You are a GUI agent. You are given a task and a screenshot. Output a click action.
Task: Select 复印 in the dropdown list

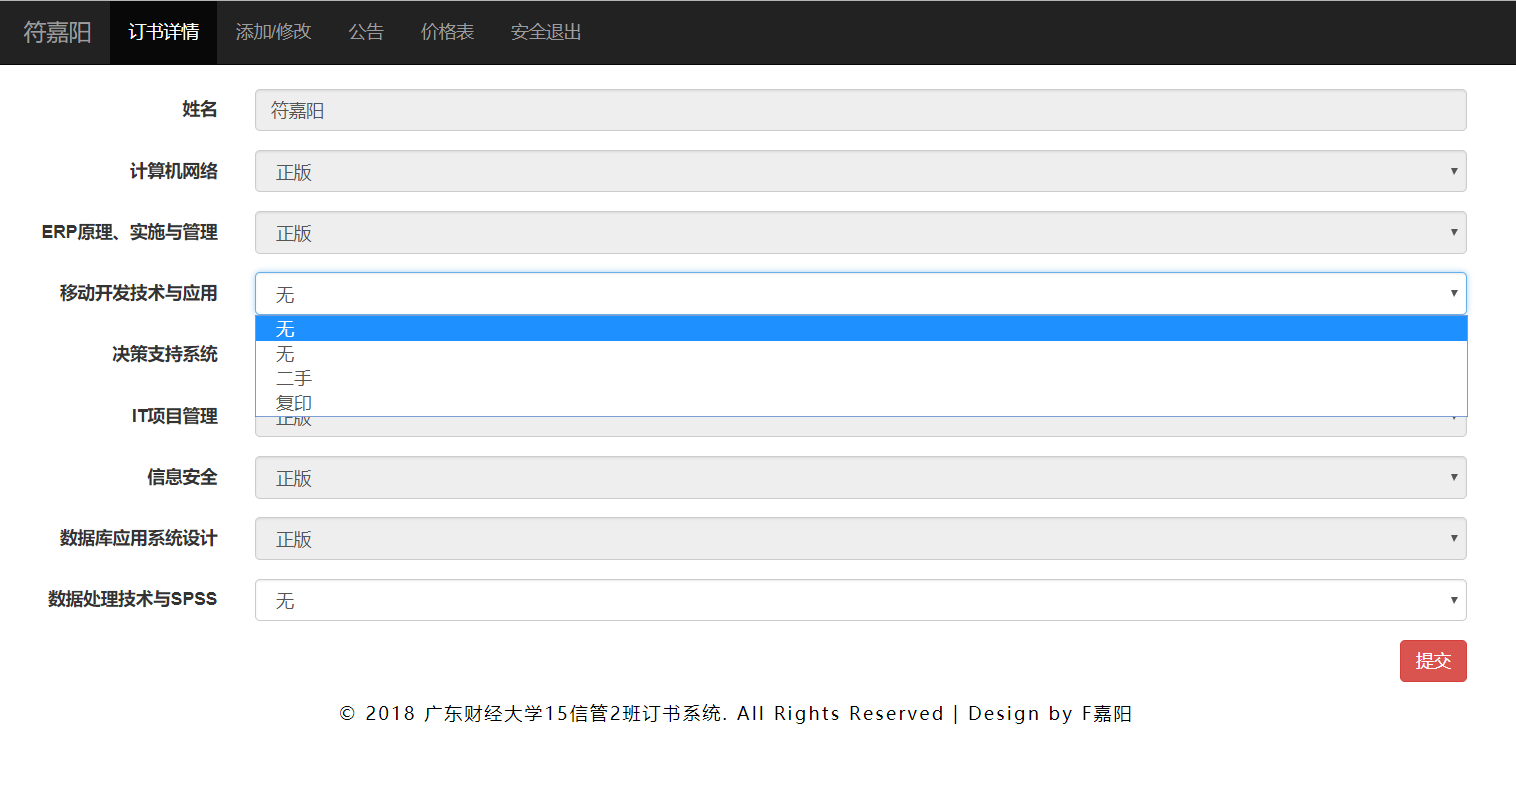tap(860, 403)
